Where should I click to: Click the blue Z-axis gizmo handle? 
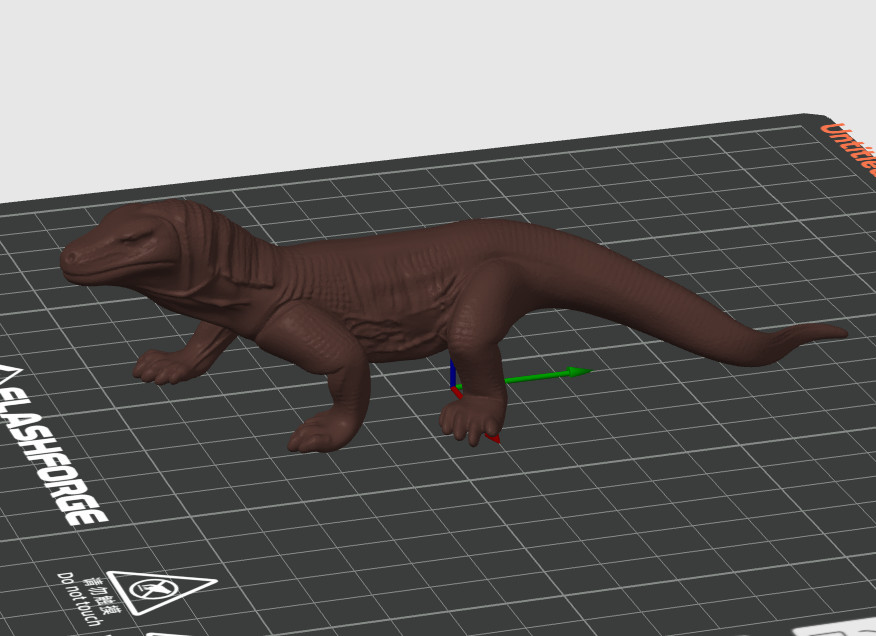(453, 372)
